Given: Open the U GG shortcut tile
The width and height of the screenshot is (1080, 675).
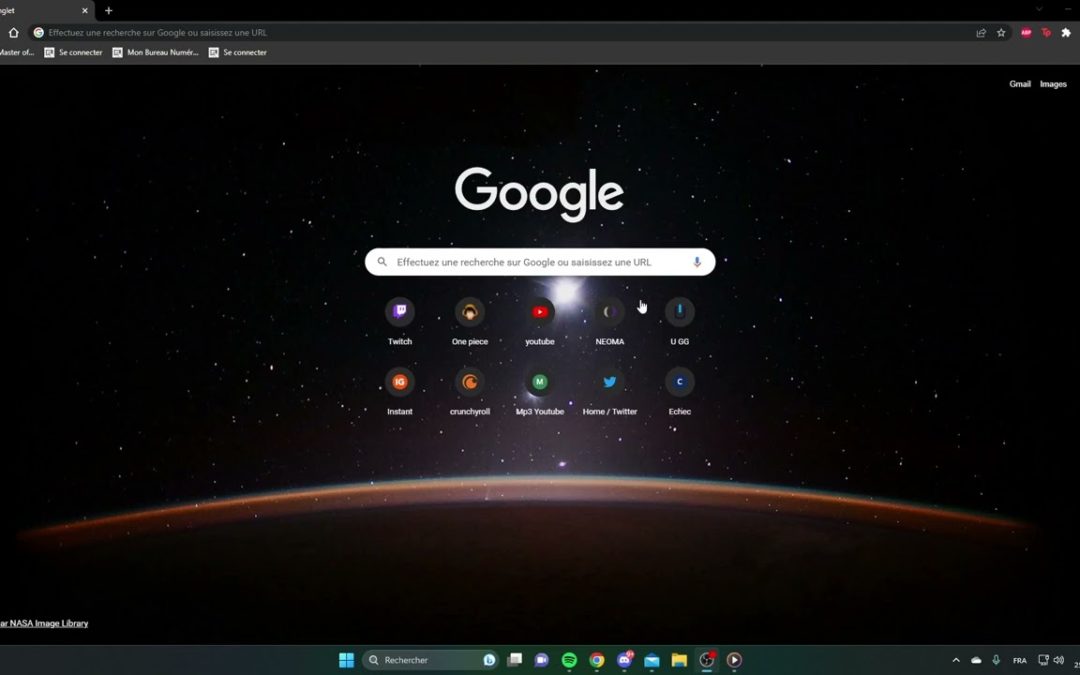Looking at the screenshot, I should click(680, 322).
